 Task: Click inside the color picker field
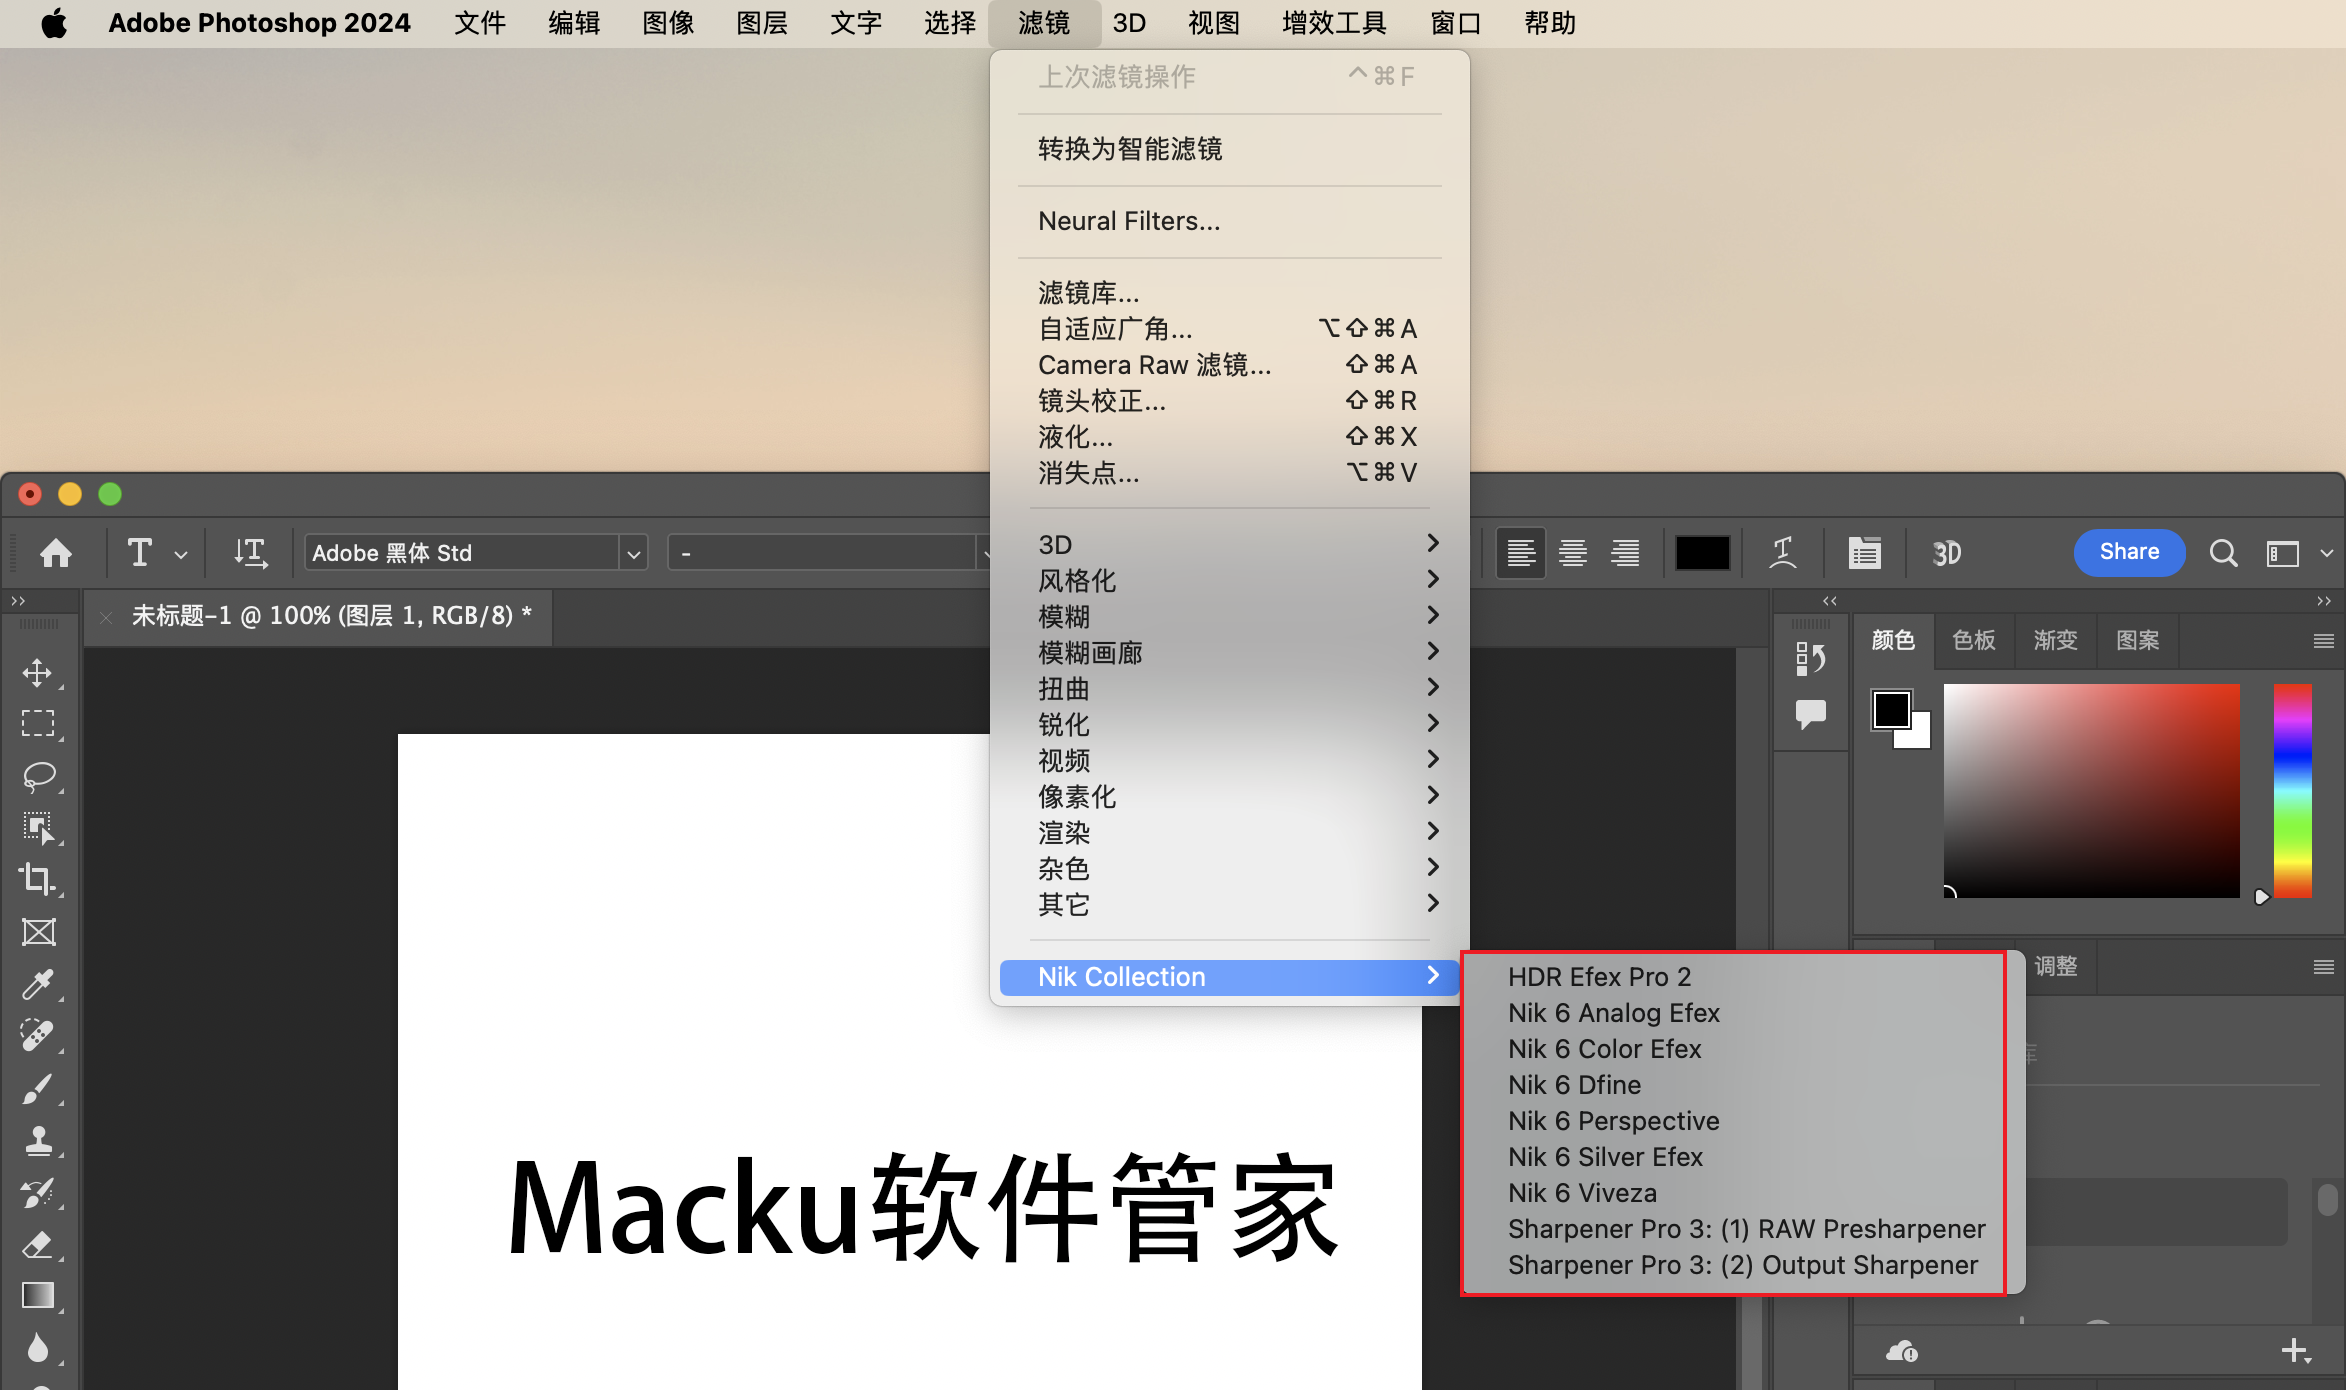click(2091, 790)
